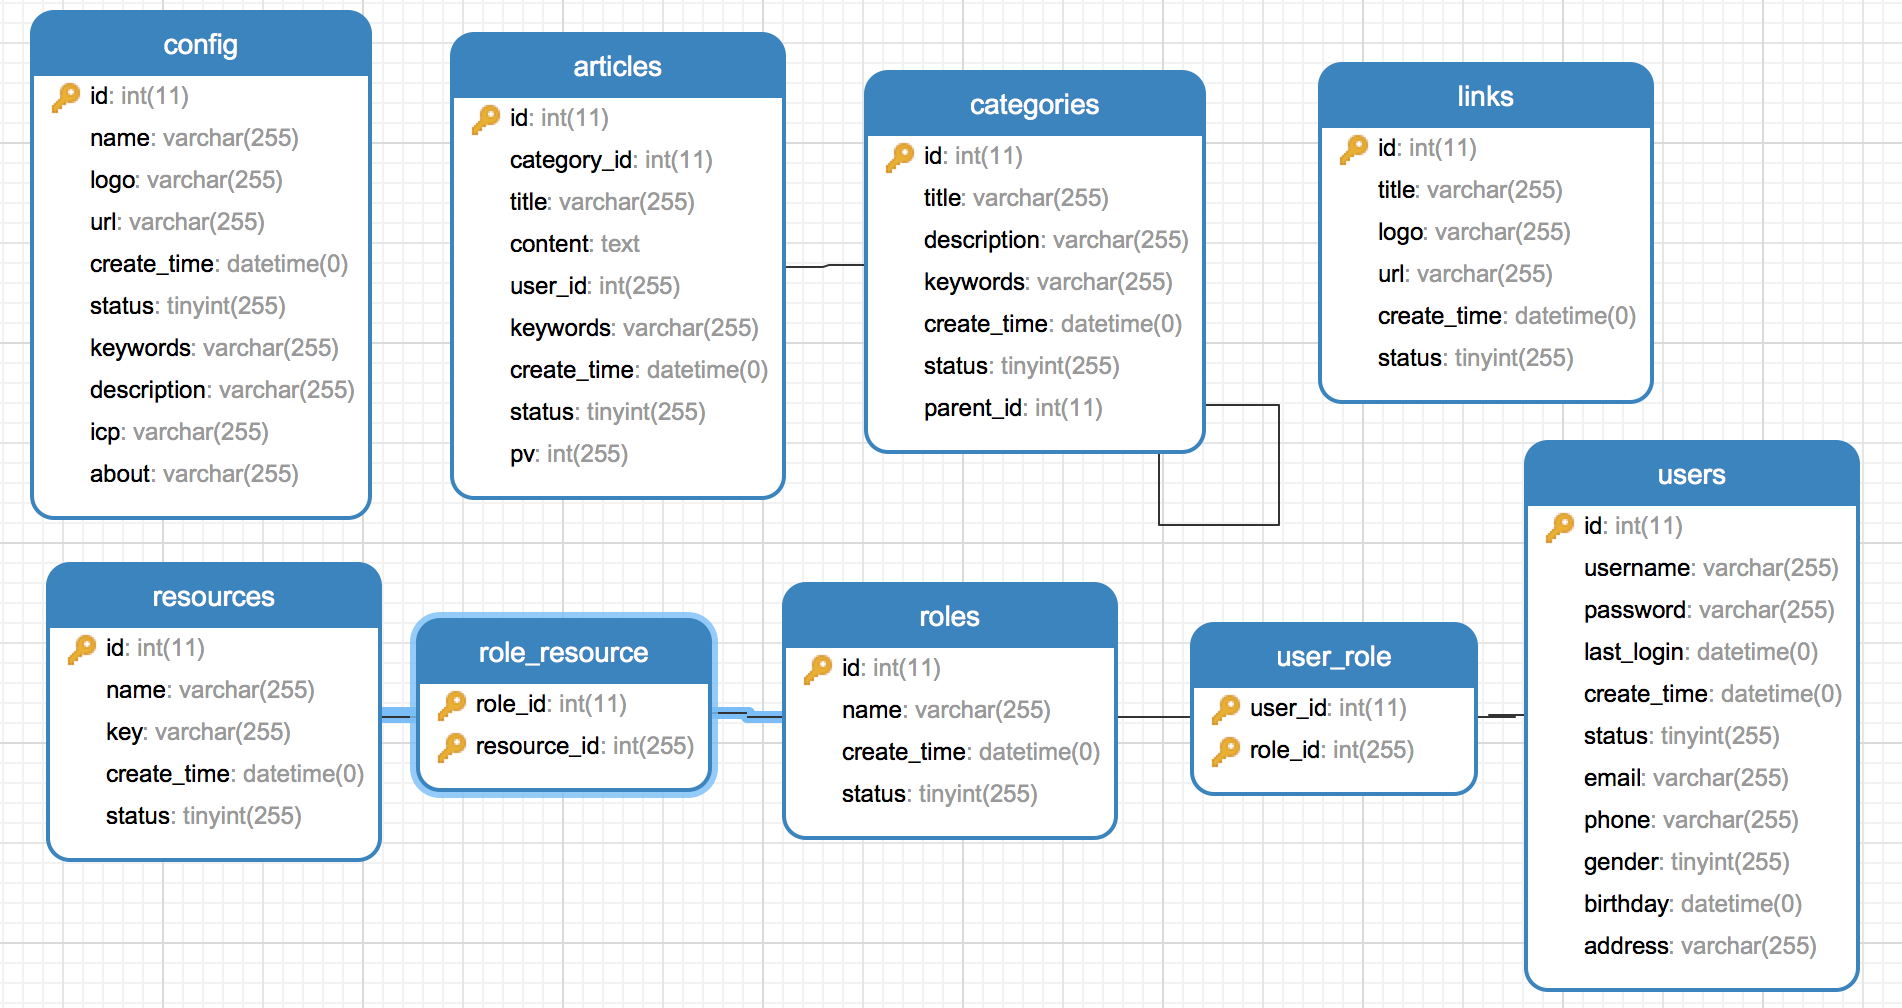Select the parent_id field in categories
The width and height of the screenshot is (1902, 1008).
coord(1012,408)
